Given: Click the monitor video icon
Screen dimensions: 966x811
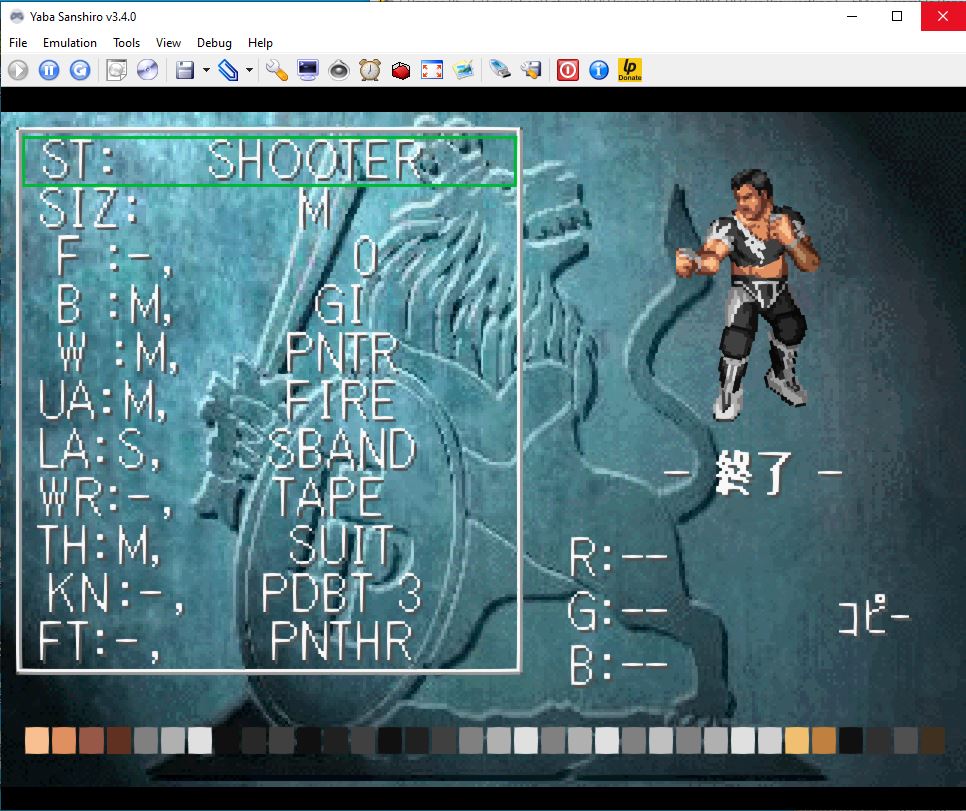Looking at the screenshot, I should [308, 70].
